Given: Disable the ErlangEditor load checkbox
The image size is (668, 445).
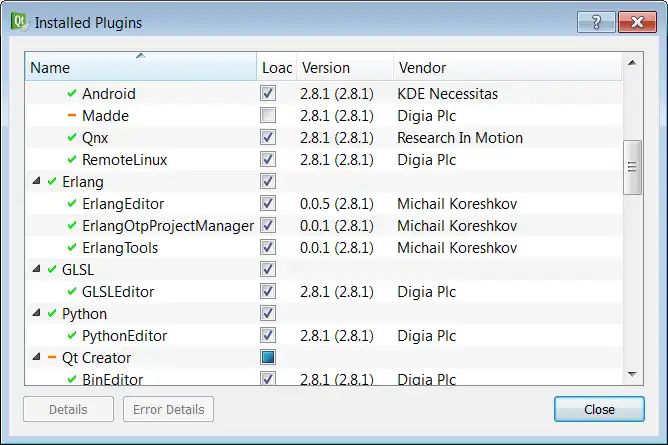Looking at the screenshot, I should [268, 204].
